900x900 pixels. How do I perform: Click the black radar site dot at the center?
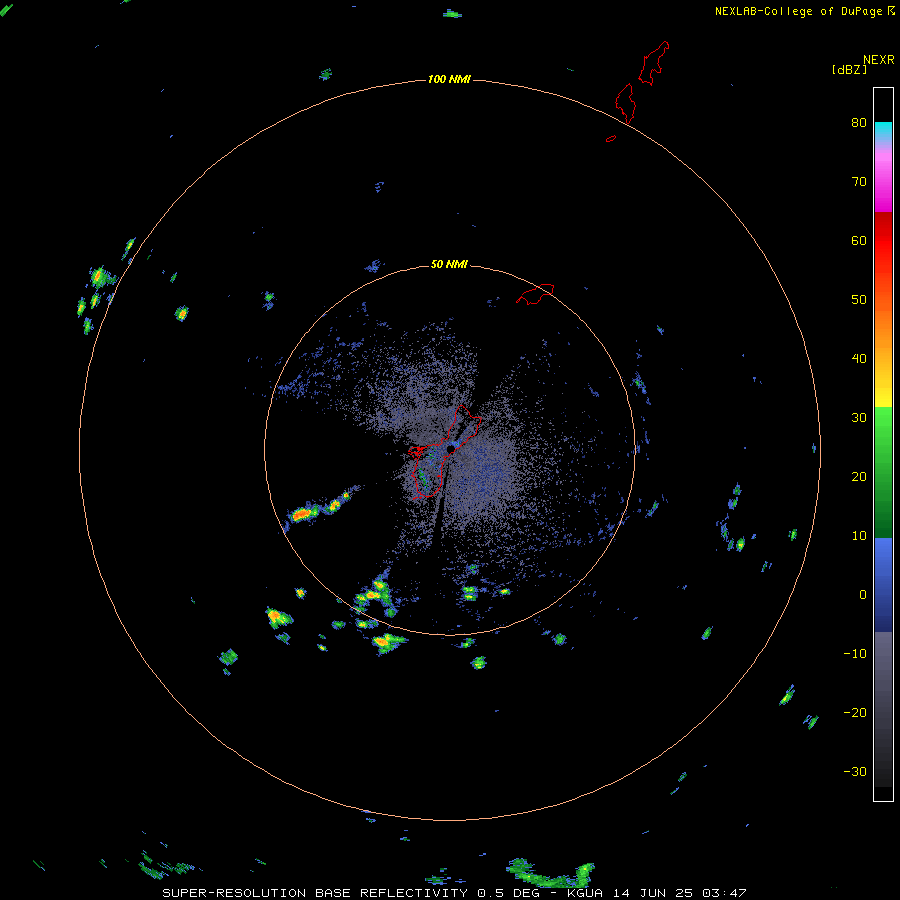(x=451, y=449)
